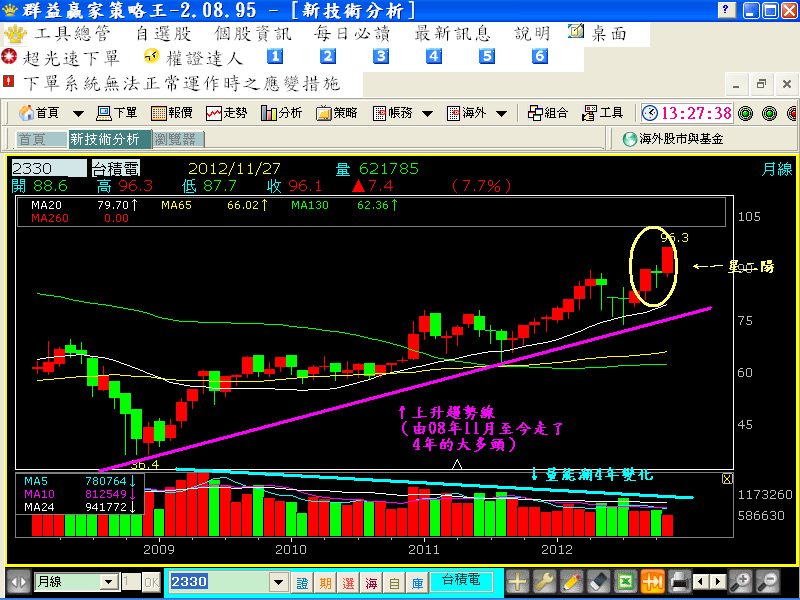
Task: Close the volume sub-chart with the X box
Action: tap(727, 479)
